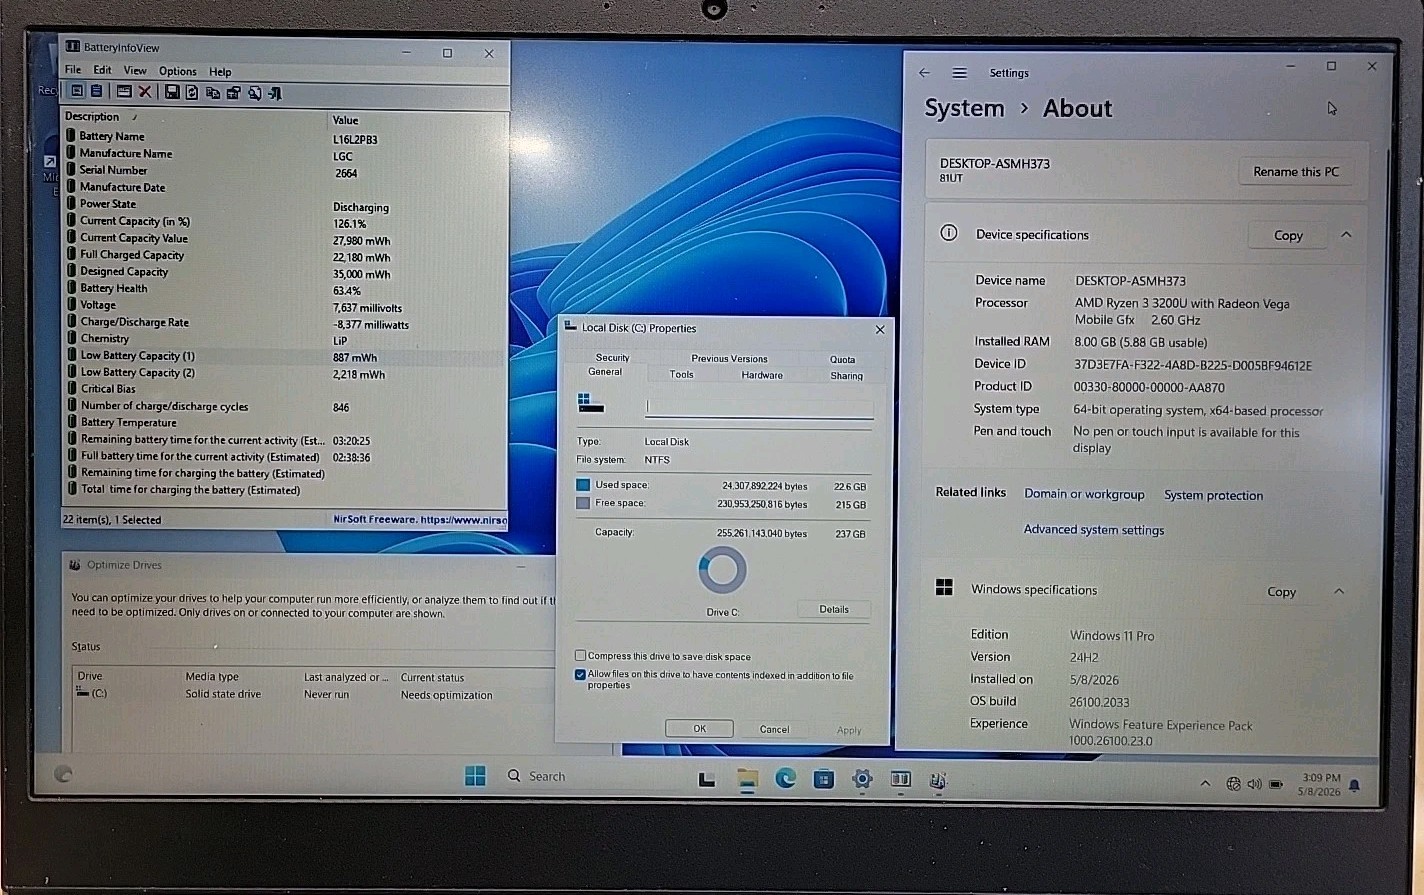Screen dimensions: 1424x895
Task: Open the View menu in BatteryInfoView
Action: (x=135, y=70)
